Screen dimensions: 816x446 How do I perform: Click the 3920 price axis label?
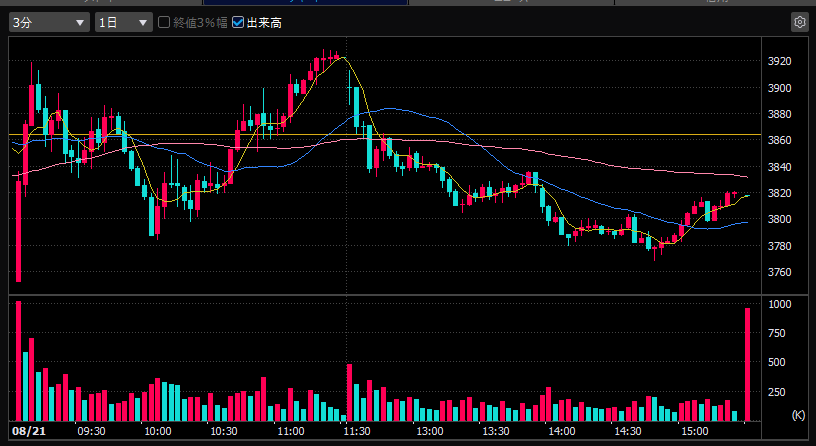click(x=779, y=61)
